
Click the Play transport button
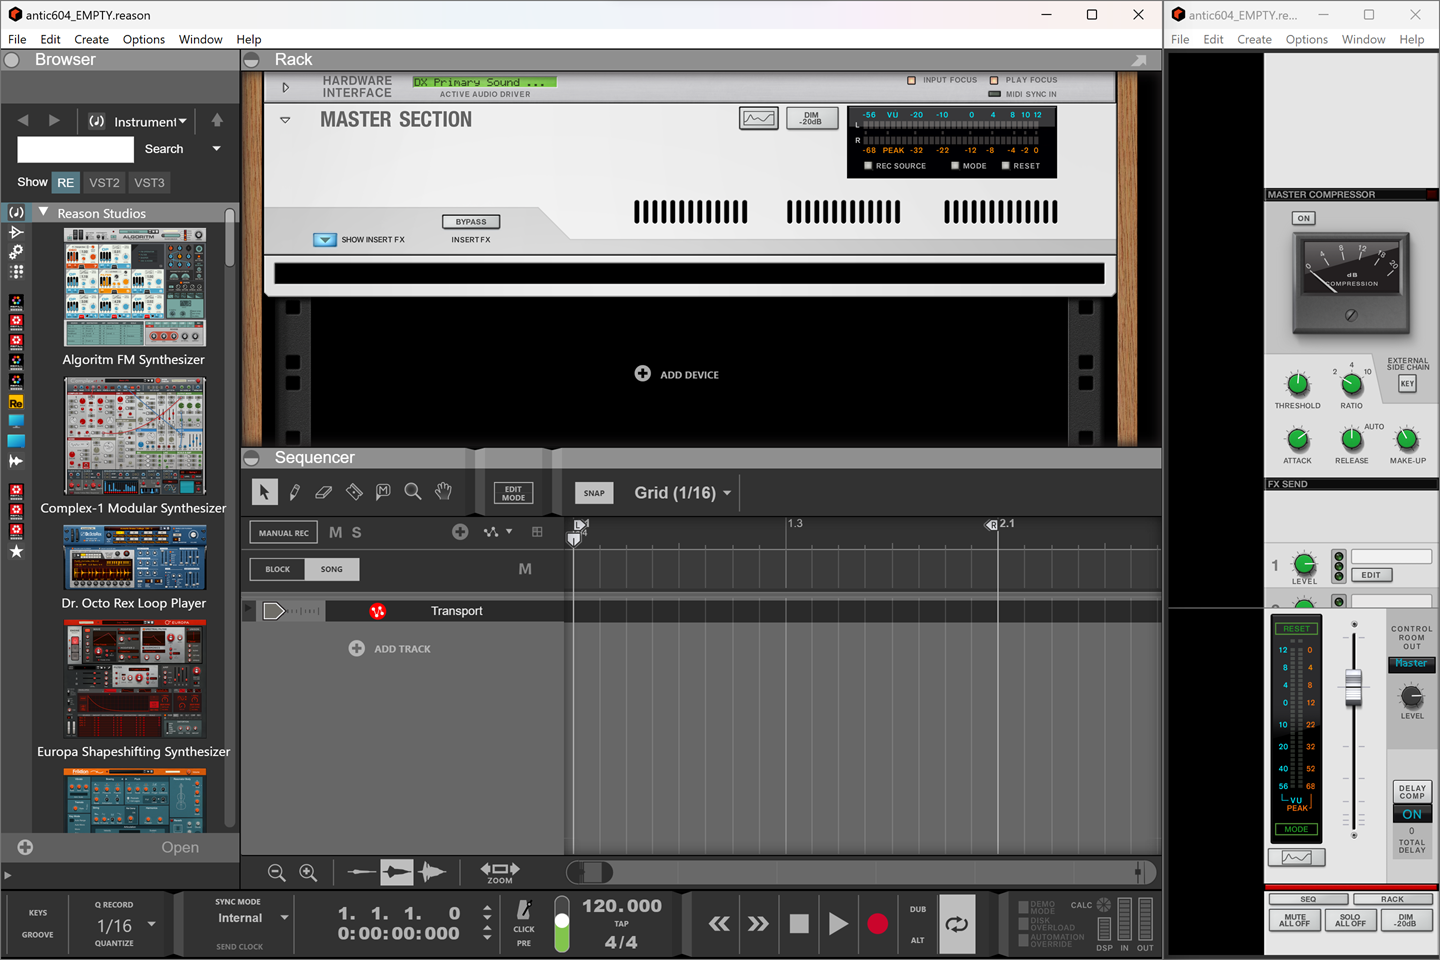pos(838,924)
